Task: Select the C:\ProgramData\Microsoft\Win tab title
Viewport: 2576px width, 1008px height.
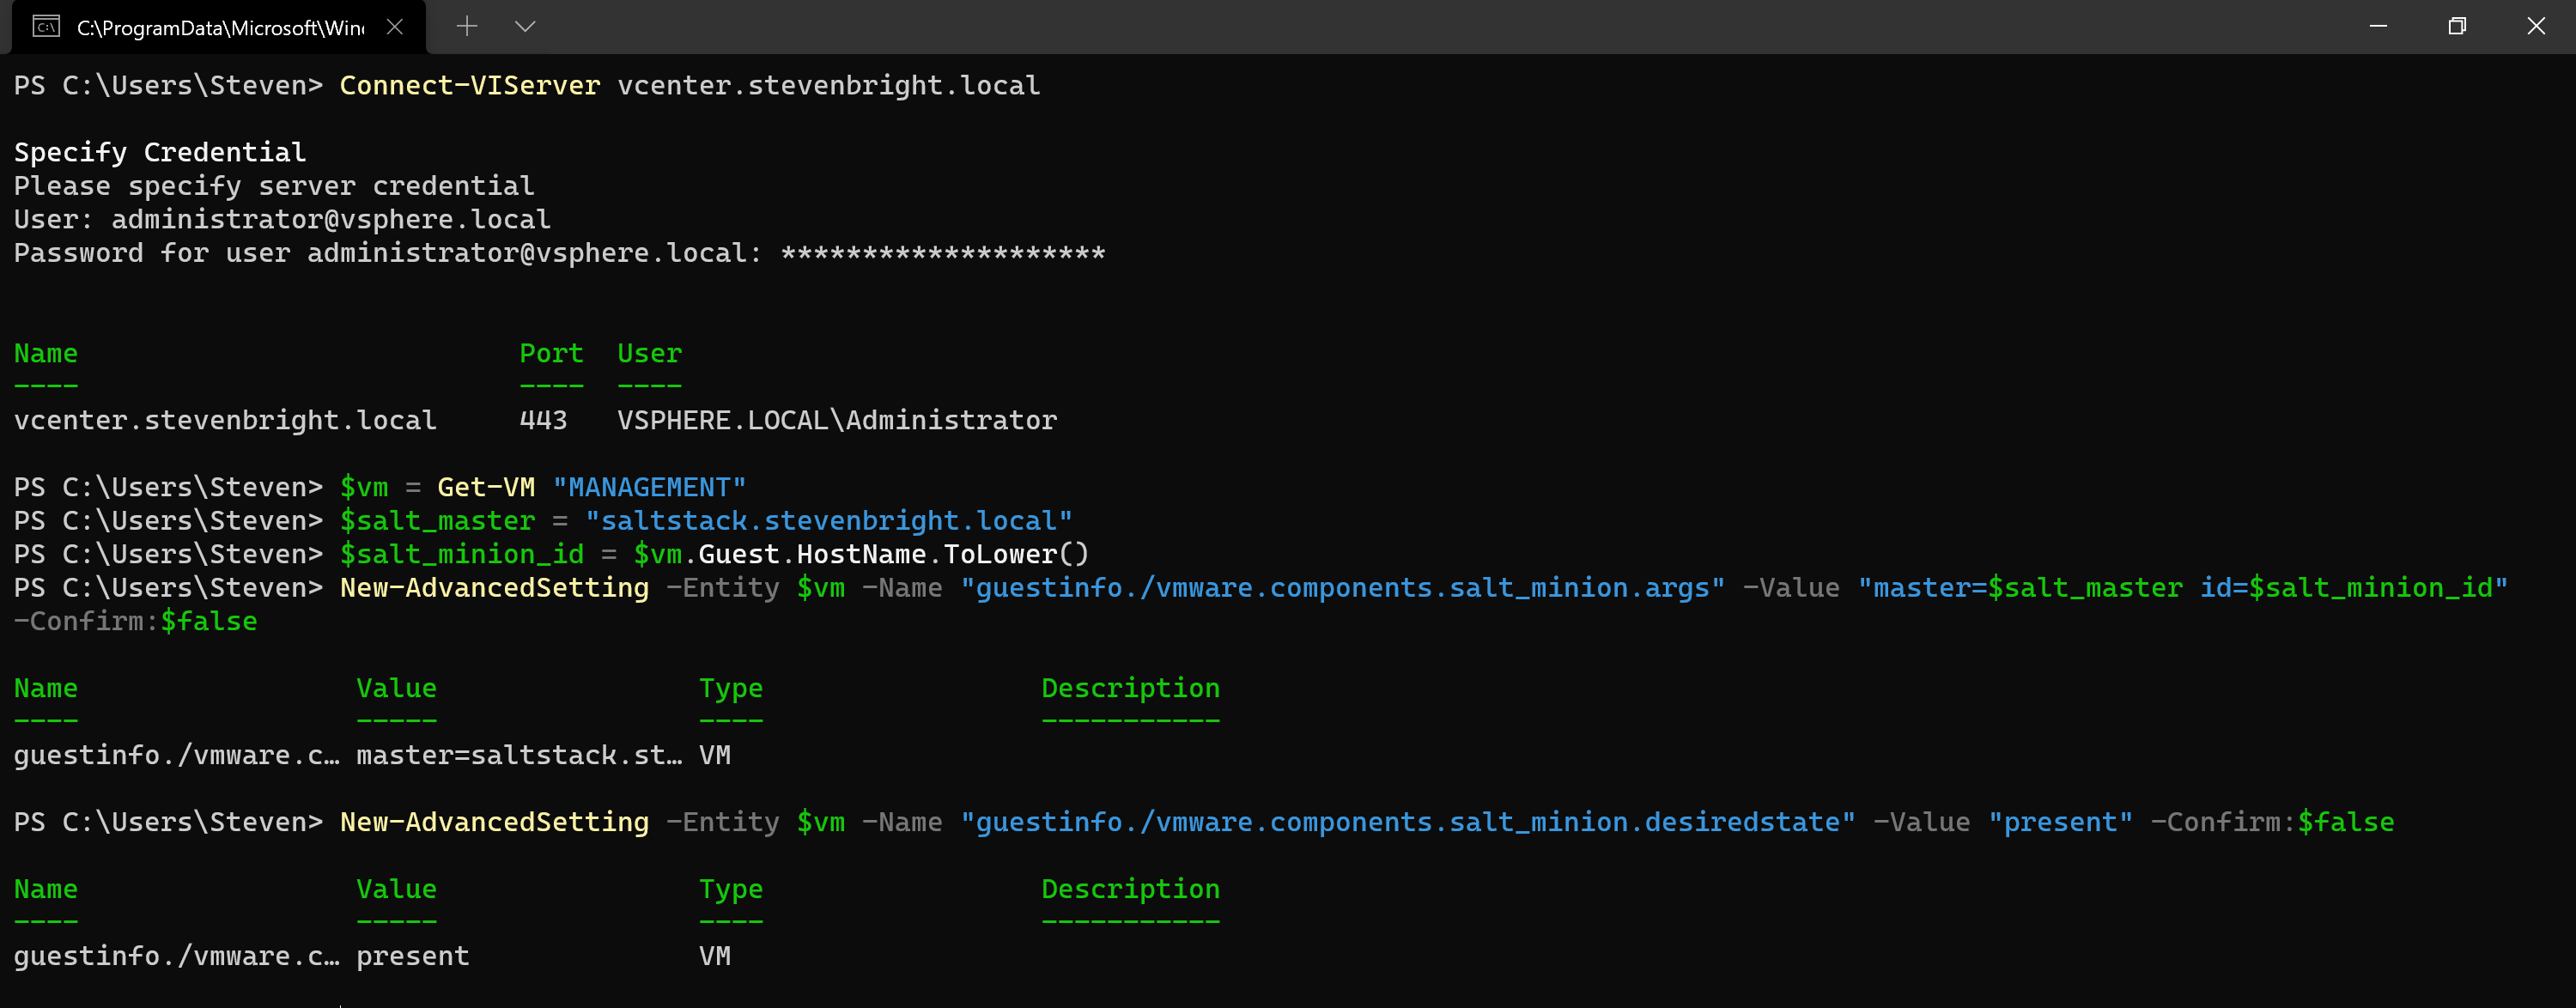Action: [x=220, y=28]
